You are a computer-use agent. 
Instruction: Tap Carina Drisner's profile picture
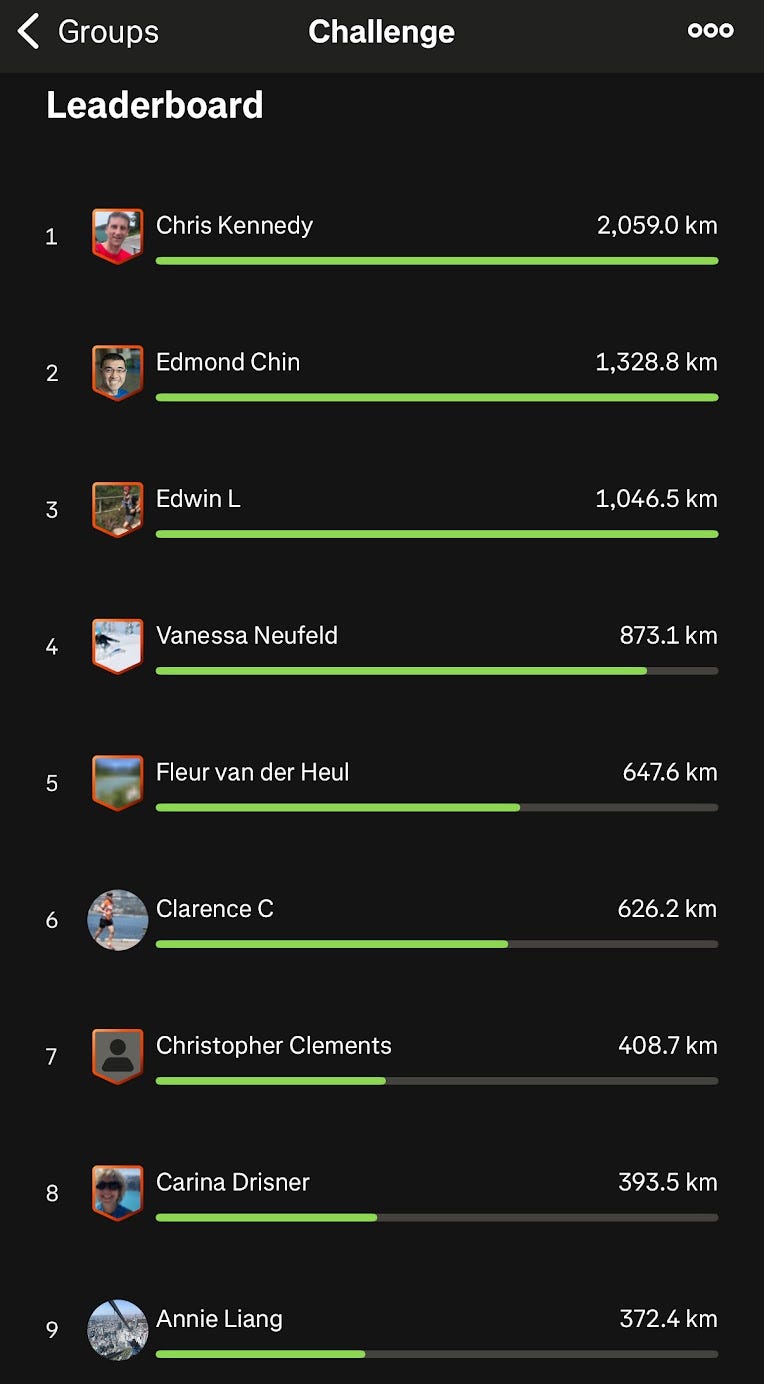click(x=117, y=1192)
